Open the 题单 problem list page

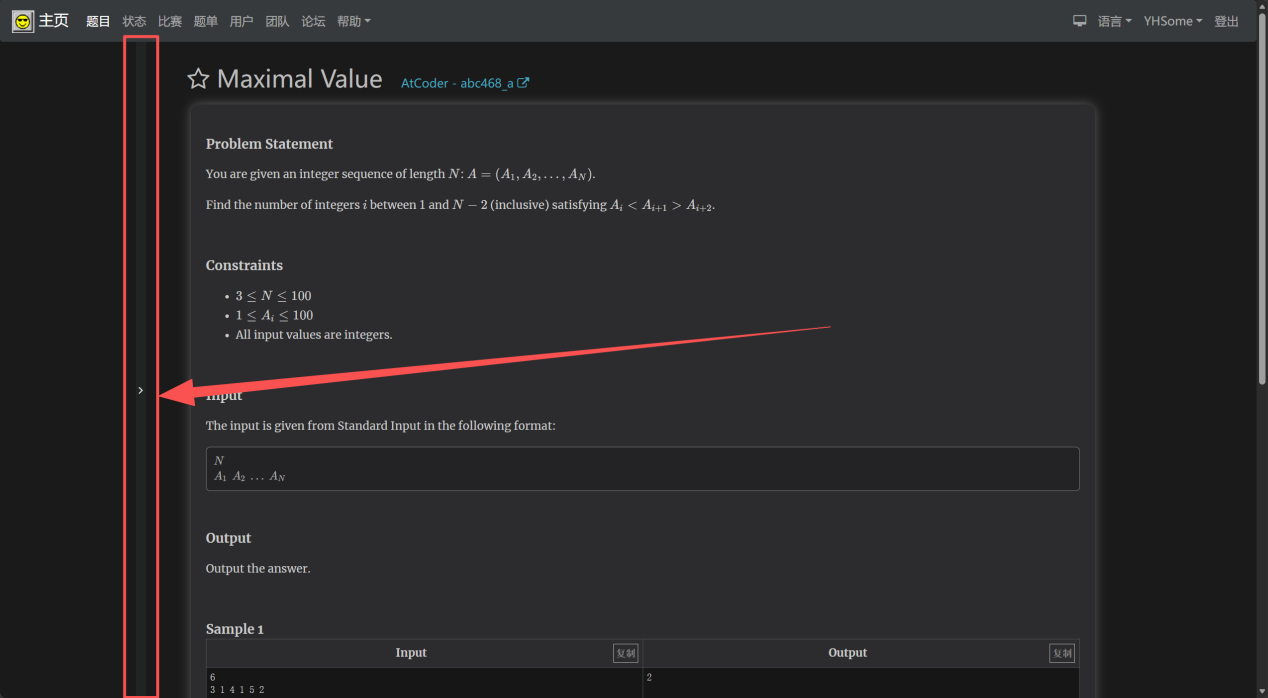206,21
